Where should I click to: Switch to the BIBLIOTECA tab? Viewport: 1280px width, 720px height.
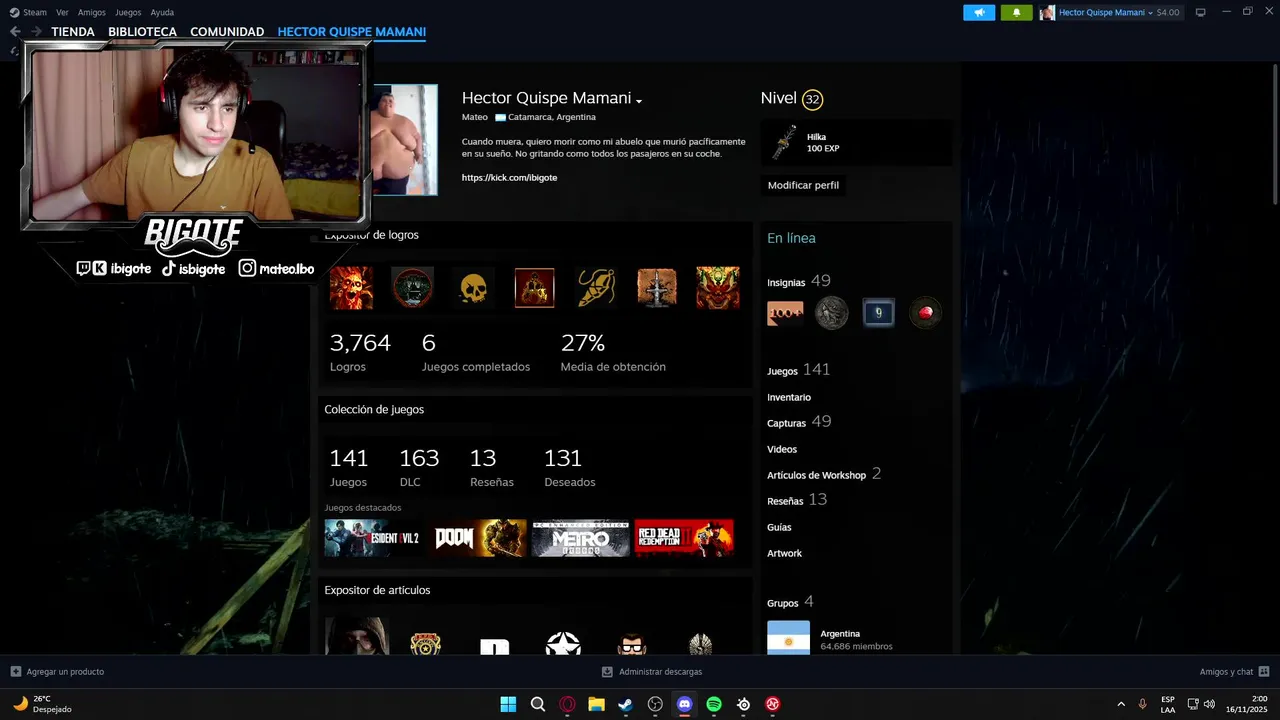pyautogui.click(x=142, y=32)
